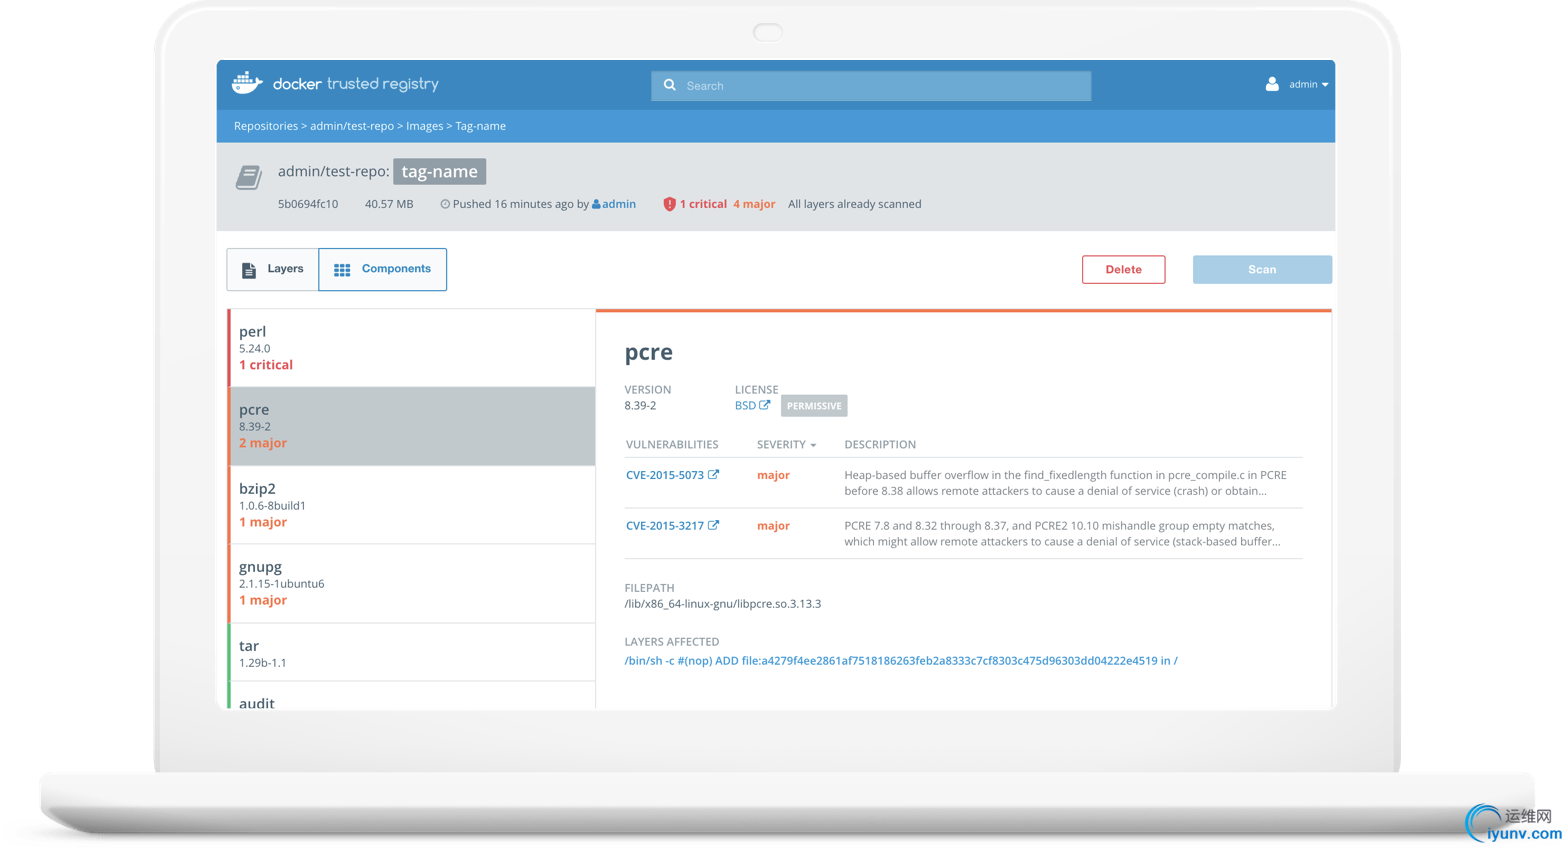Click the tag-name label badge
Image resolution: width=1568 pixels, height=850 pixels.
pos(439,172)
